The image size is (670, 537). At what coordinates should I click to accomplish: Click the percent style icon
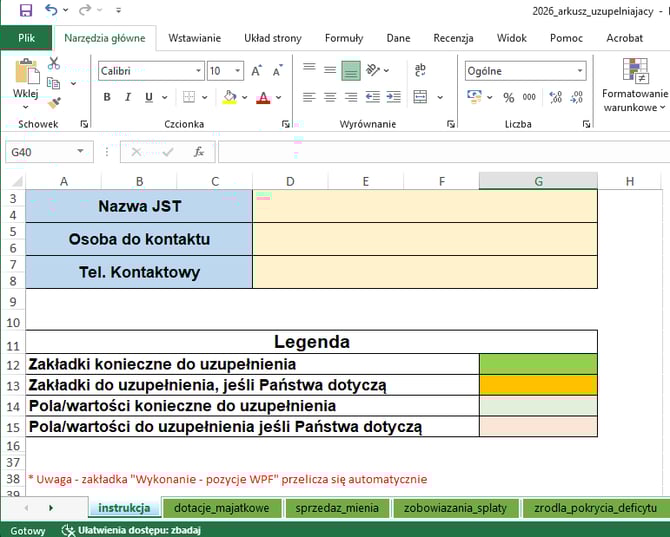tap(508, 97)
